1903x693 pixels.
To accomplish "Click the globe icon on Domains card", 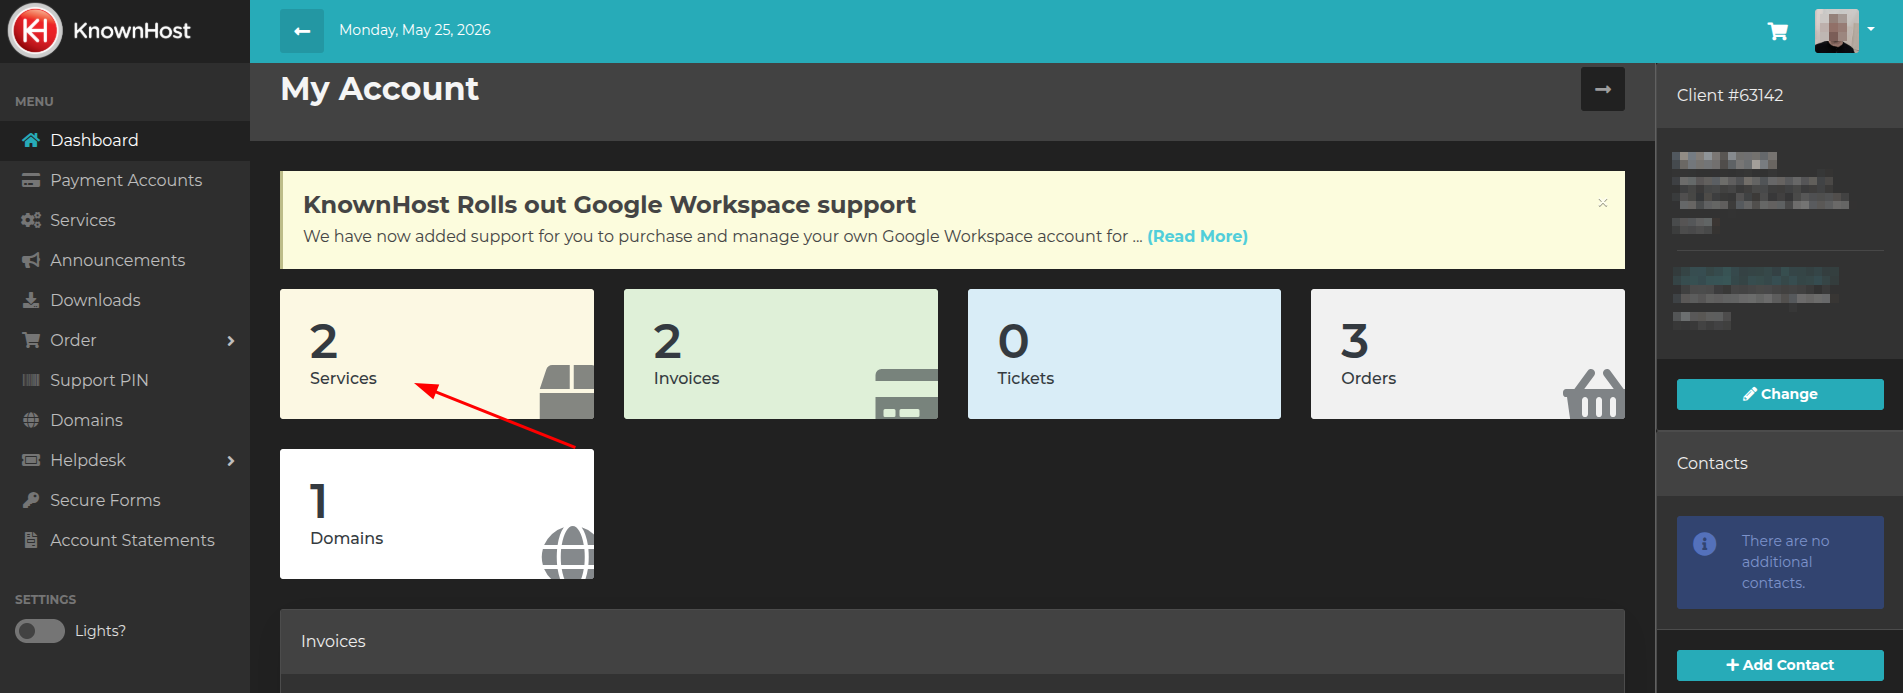I will (568, 552).
